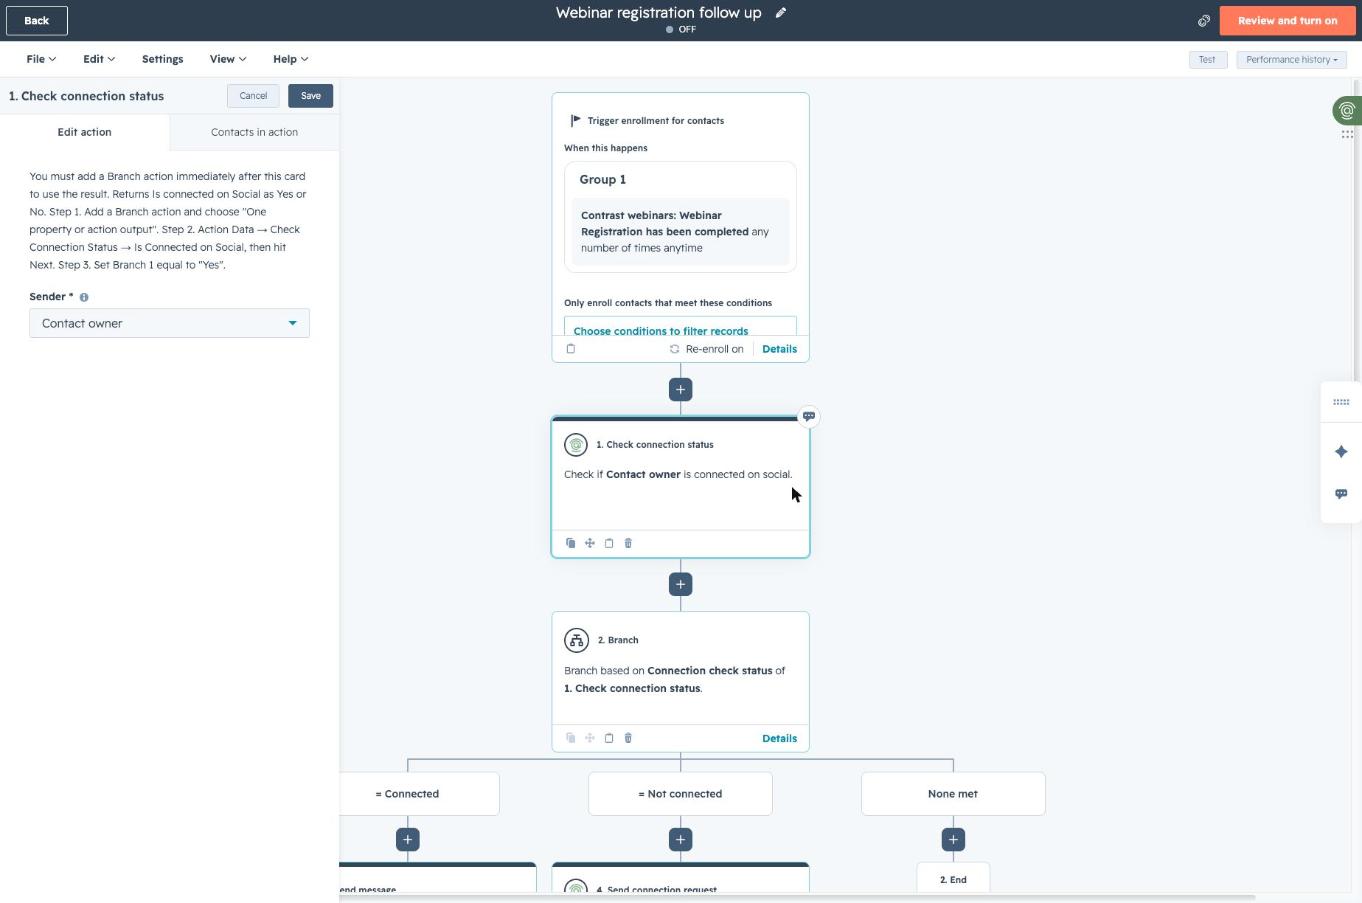Viewport: 1362px width, 903px height.
Task: Click the Branch card tree icon
Action: pyautogui.click(x=576, y=640)
